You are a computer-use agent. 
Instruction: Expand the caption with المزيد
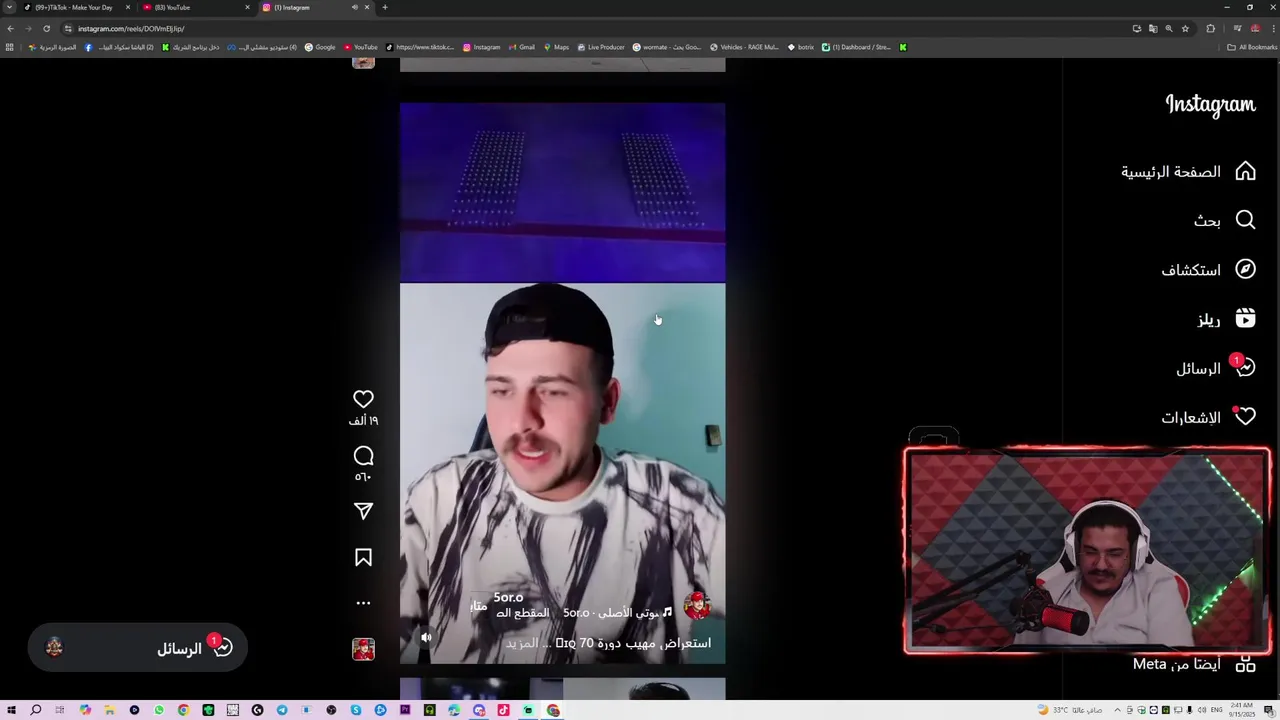coord(523,643)
